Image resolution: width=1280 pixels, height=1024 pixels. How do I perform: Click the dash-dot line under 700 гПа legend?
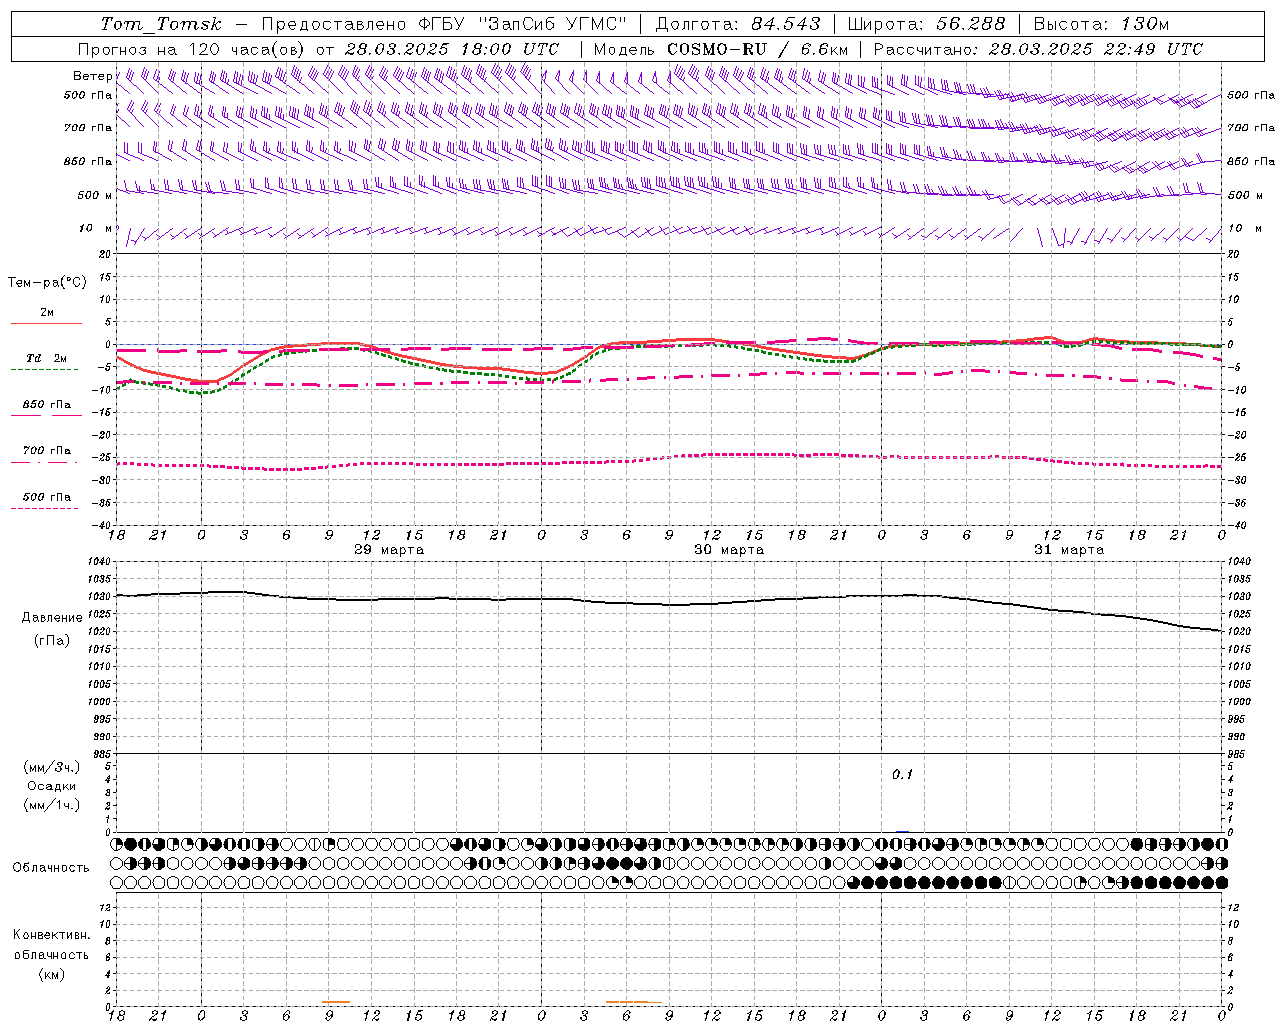click(x=45, y=462)
